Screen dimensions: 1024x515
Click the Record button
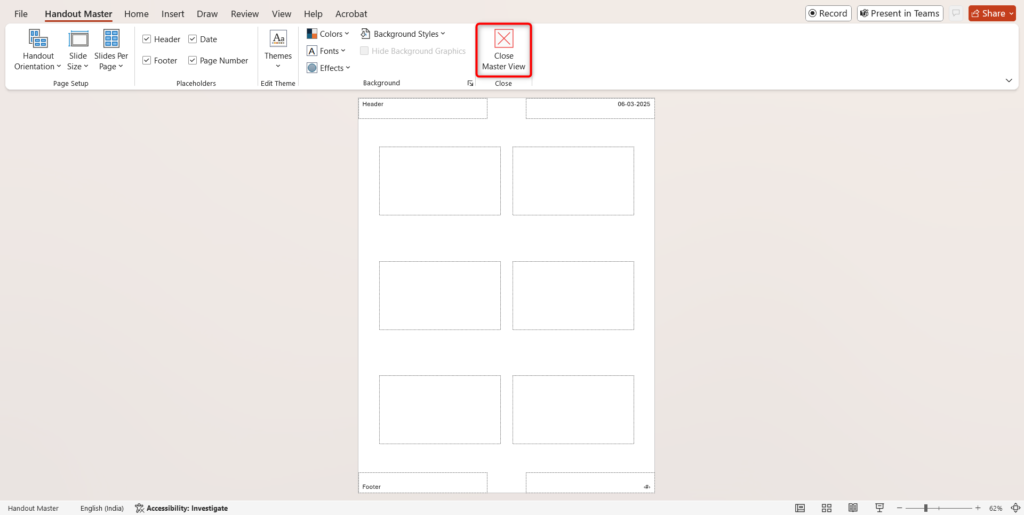tap(827, 14)
